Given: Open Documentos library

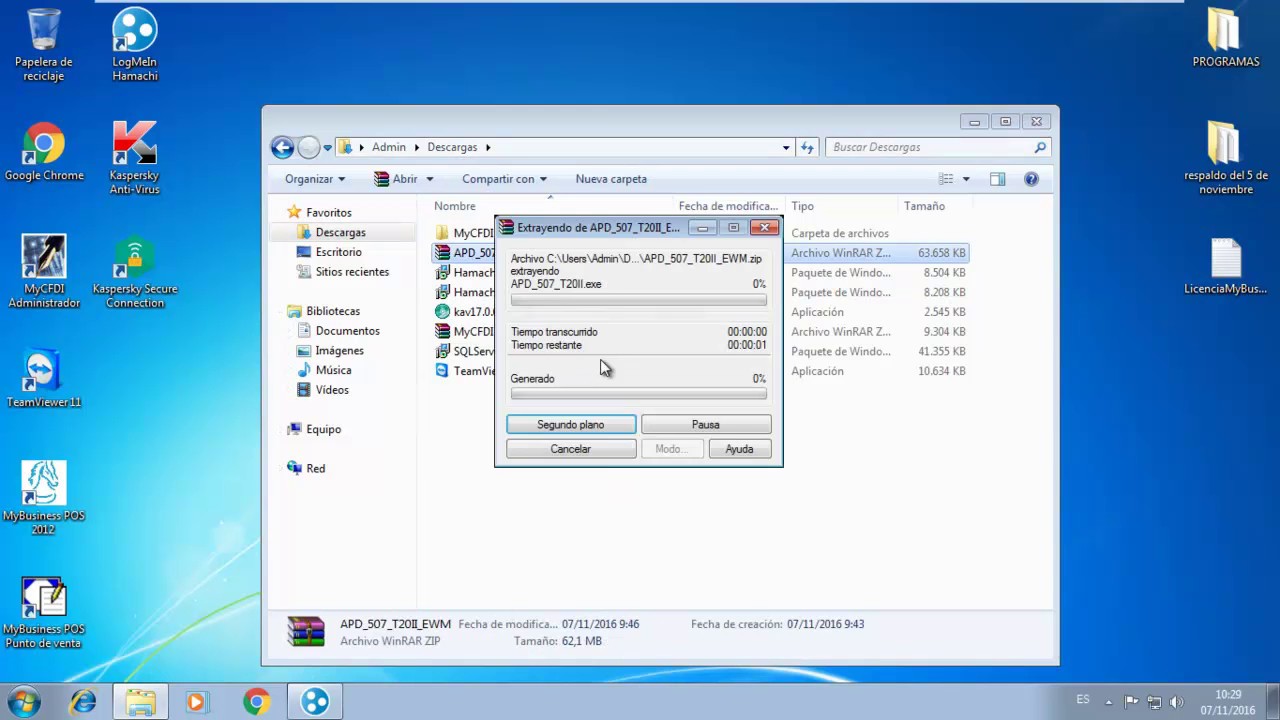Looking at the screenshot, I should pos(347,331).
